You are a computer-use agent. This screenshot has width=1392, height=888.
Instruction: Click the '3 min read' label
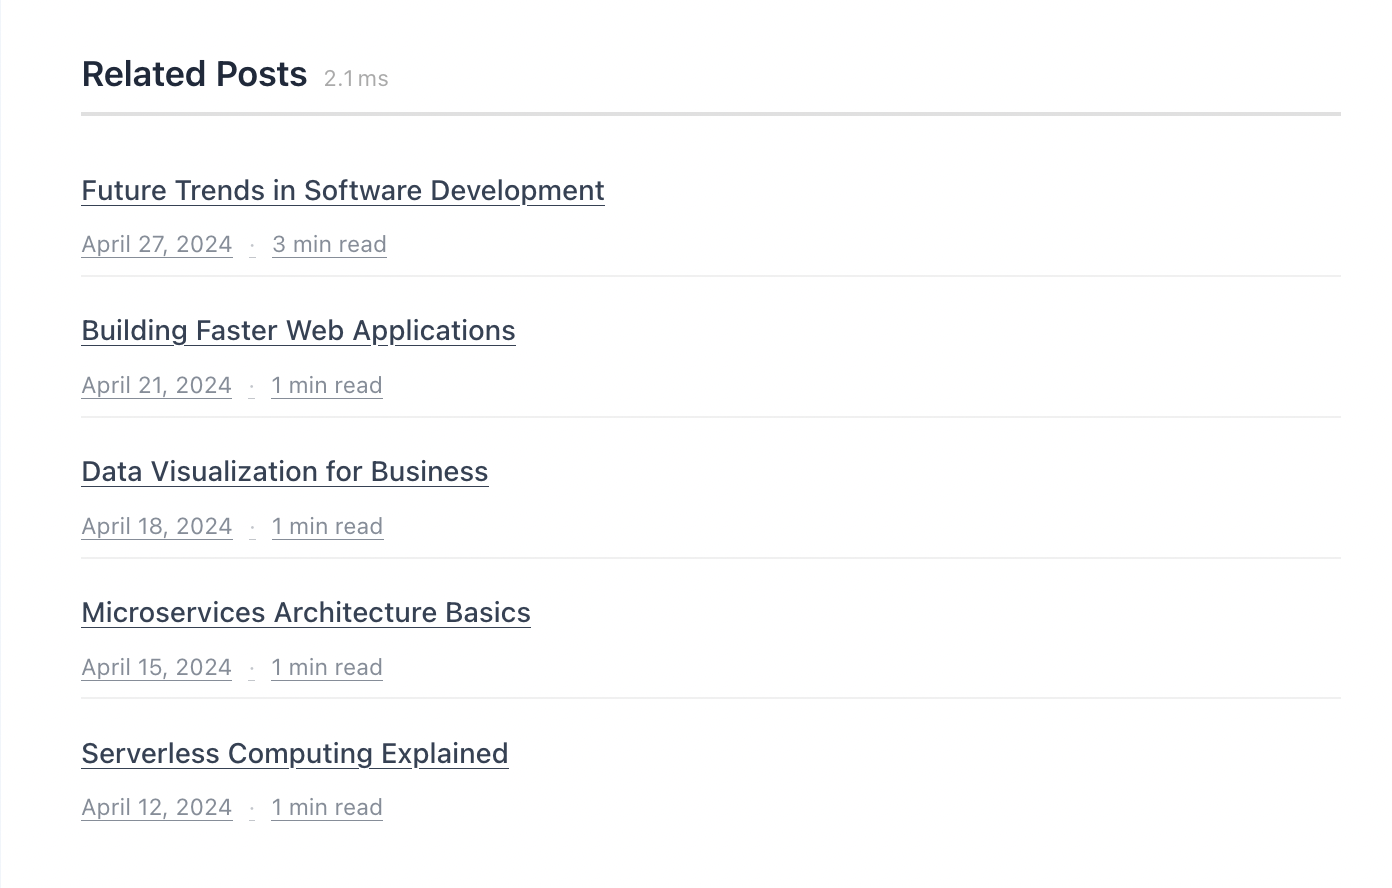pyautogui.click(x=329, y=245)
